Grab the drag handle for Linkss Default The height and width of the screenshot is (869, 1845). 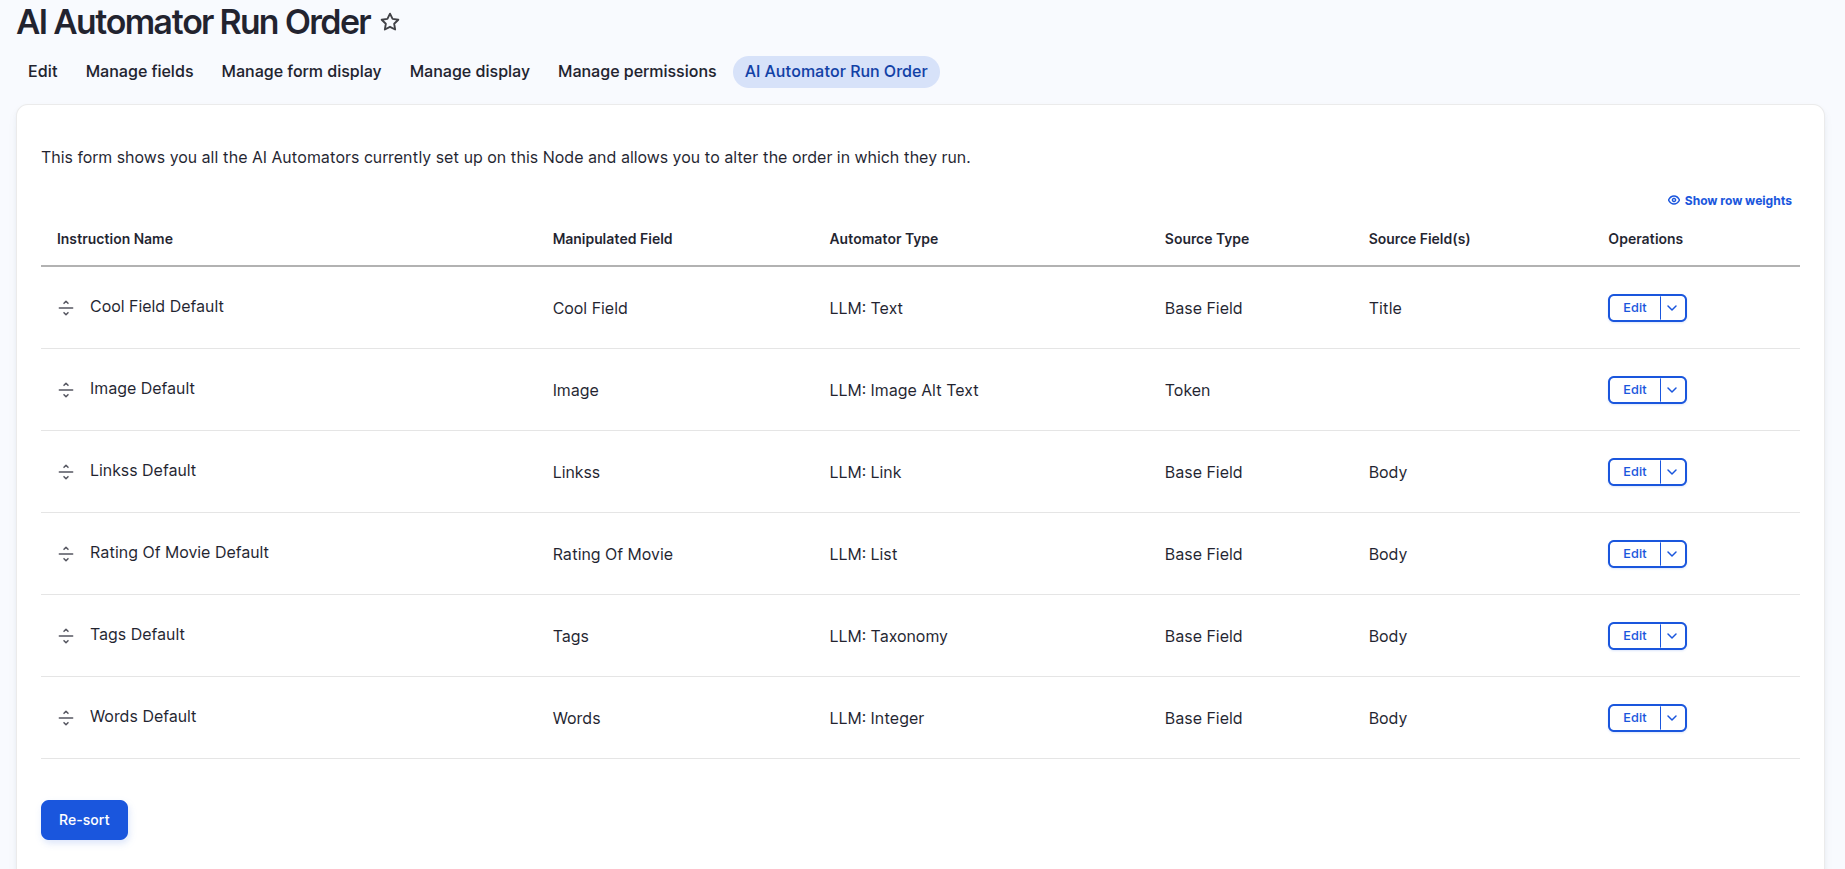point(66,472)
